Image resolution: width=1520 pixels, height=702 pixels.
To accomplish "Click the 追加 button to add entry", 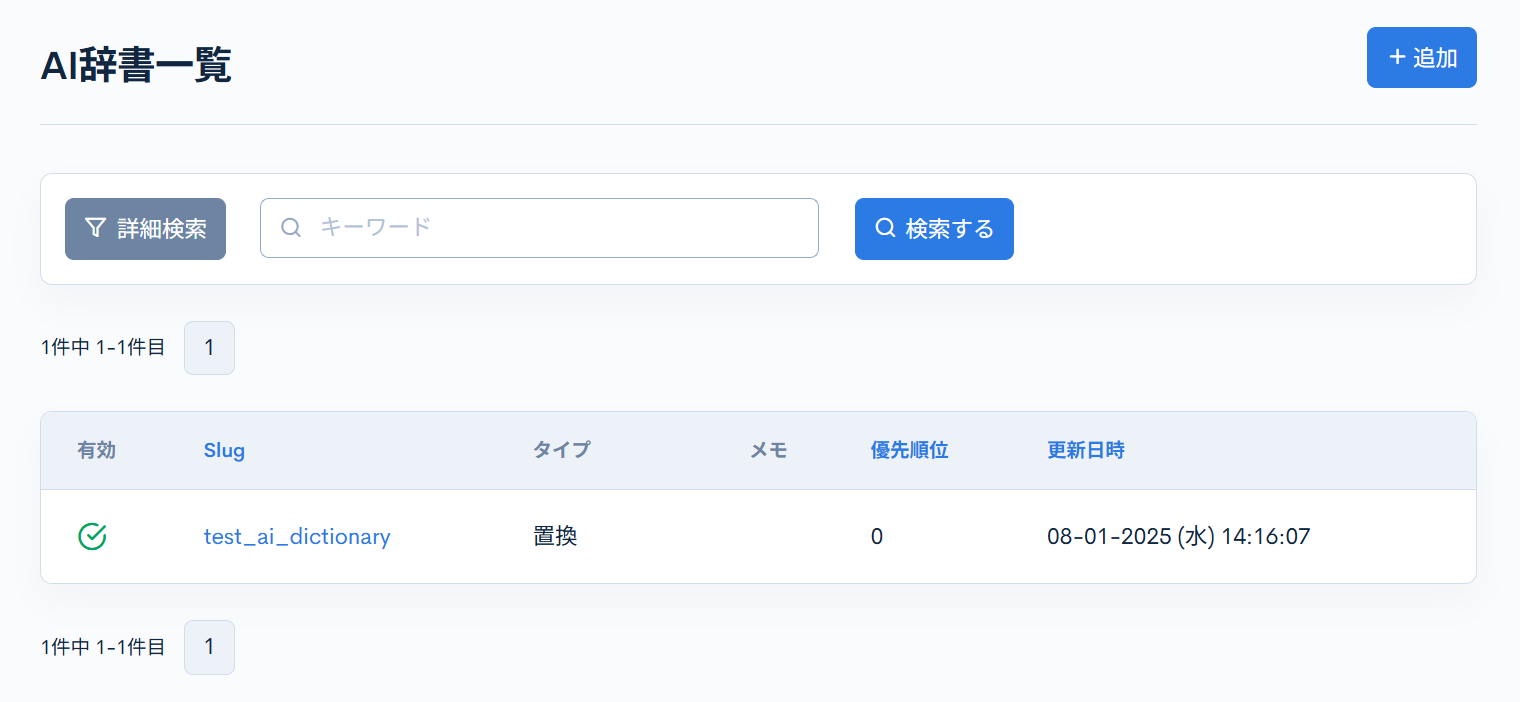I will [1421, 57].
